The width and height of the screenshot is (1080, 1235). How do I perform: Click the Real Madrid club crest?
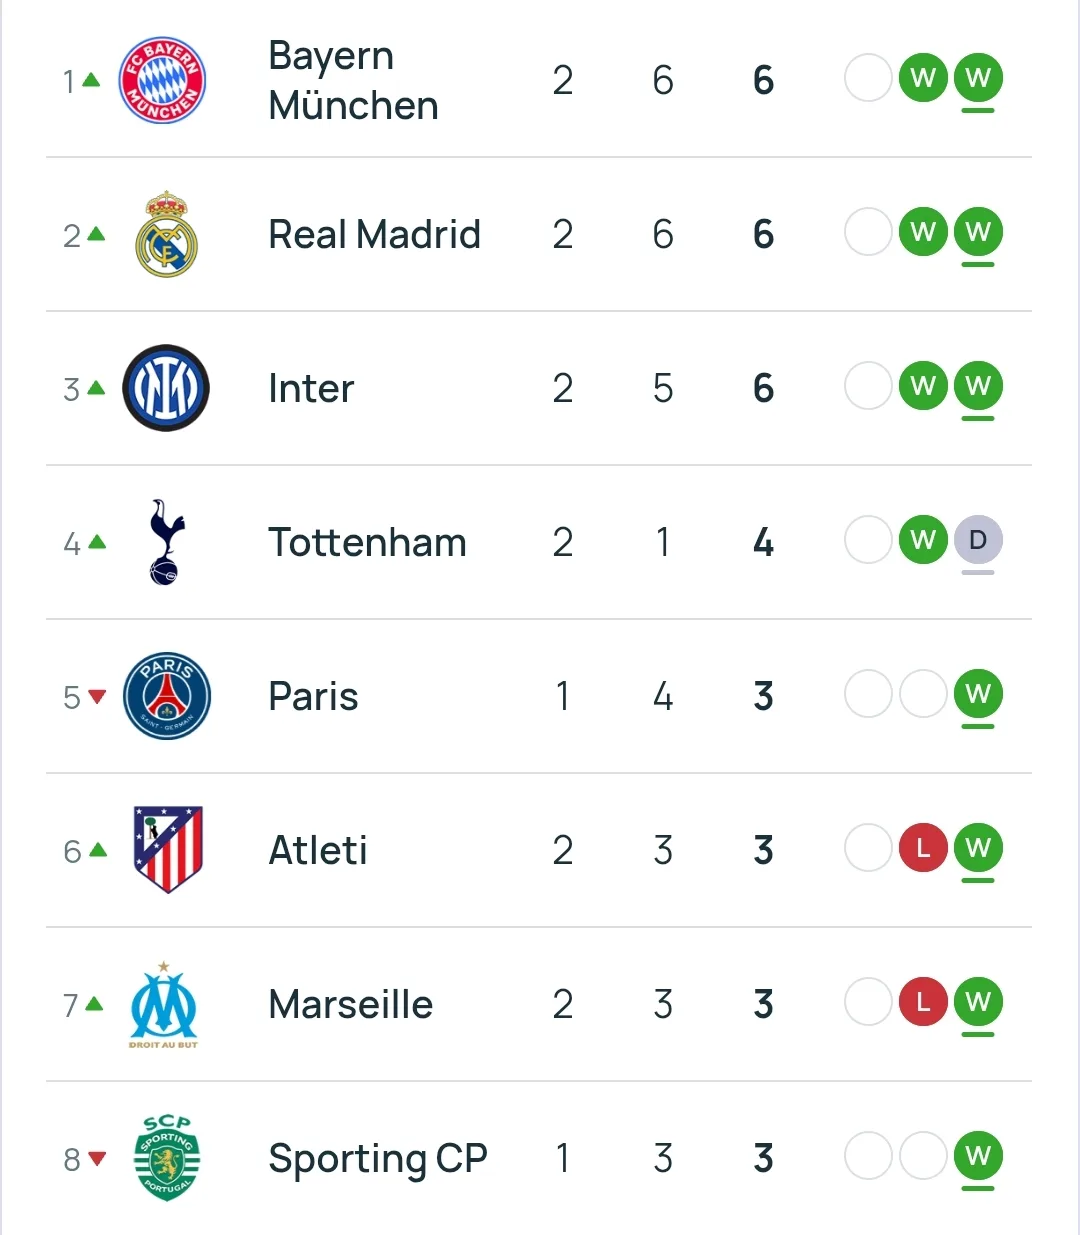click(166, 234)
